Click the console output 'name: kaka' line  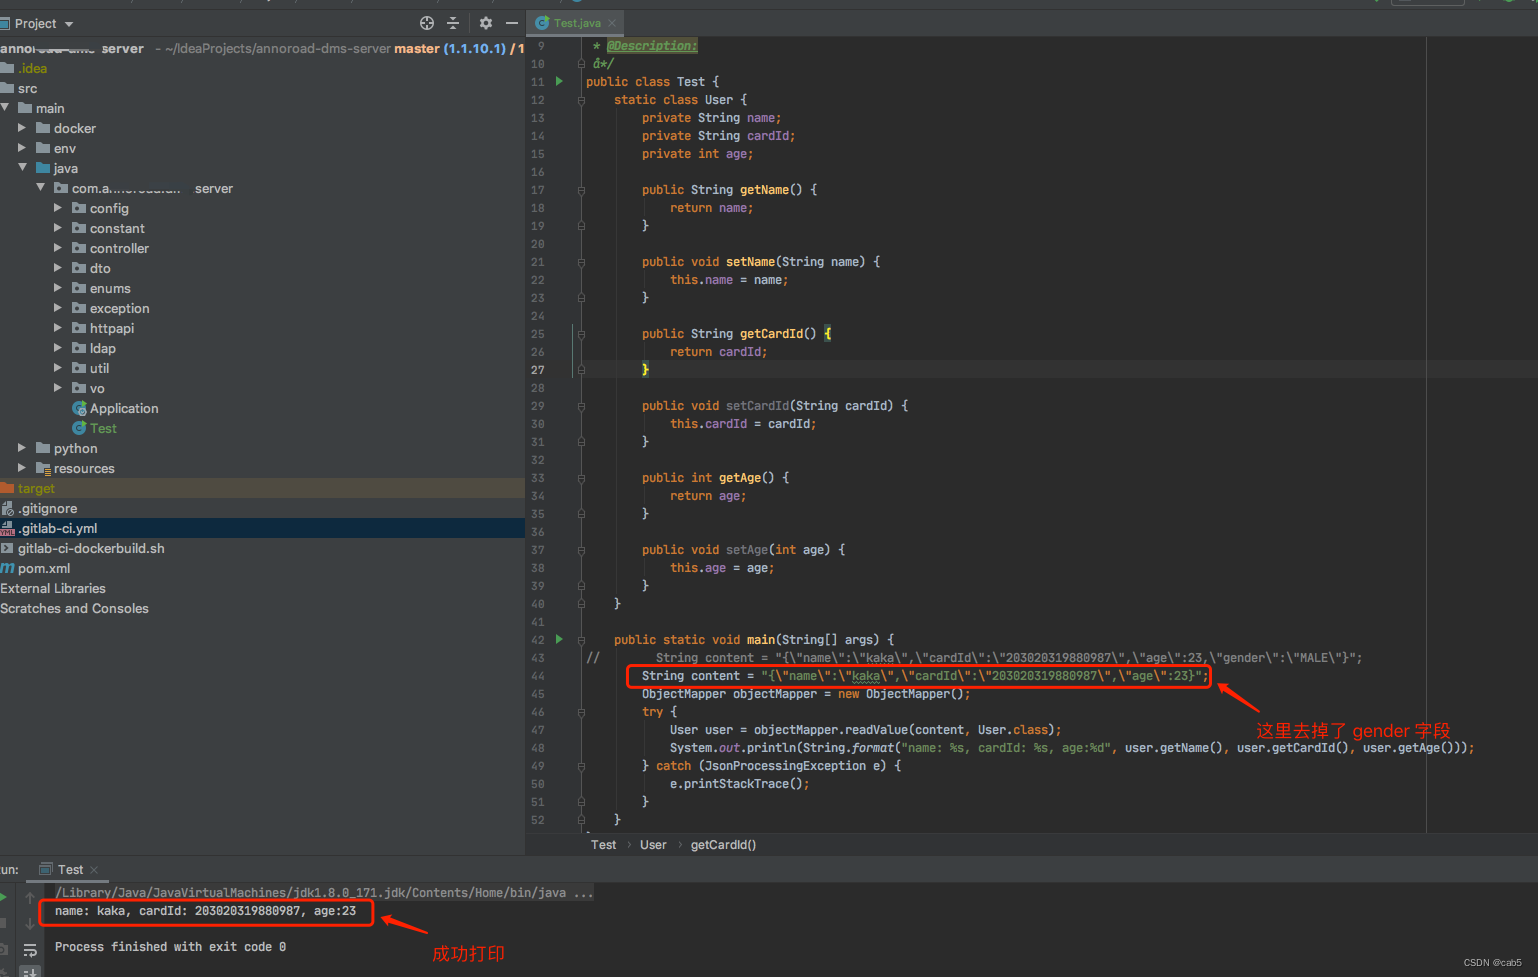[205, 911]
